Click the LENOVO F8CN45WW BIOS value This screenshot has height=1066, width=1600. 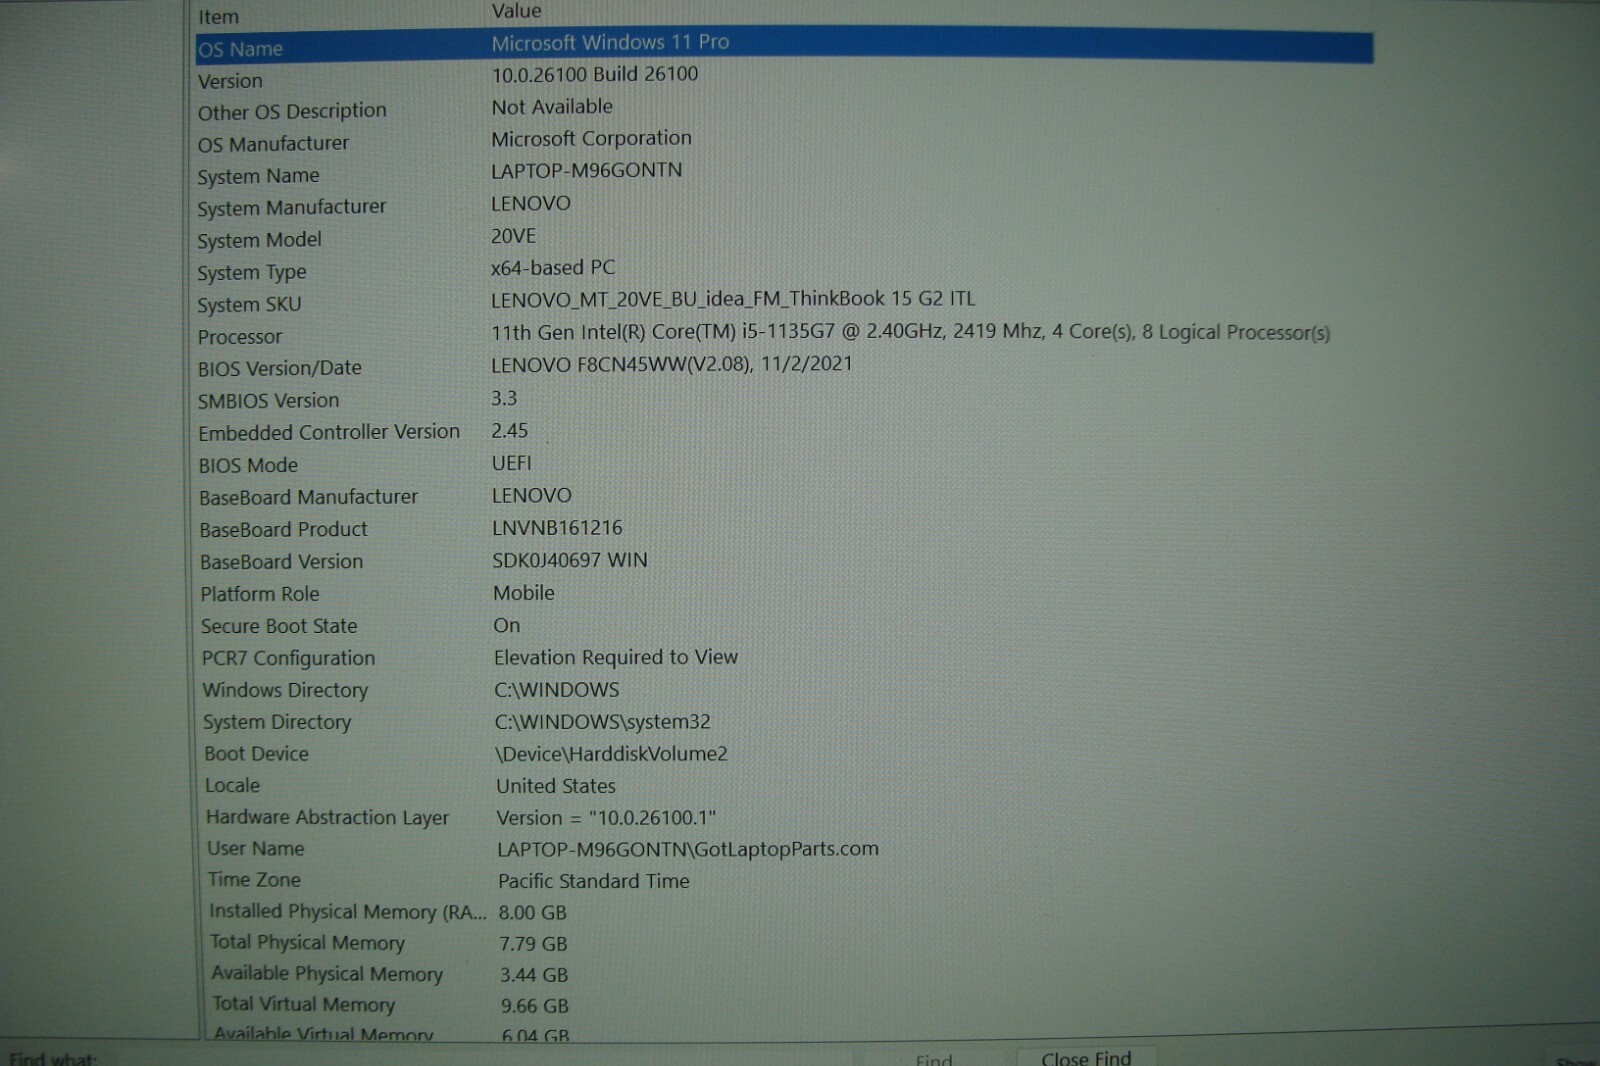pos(671,364)
